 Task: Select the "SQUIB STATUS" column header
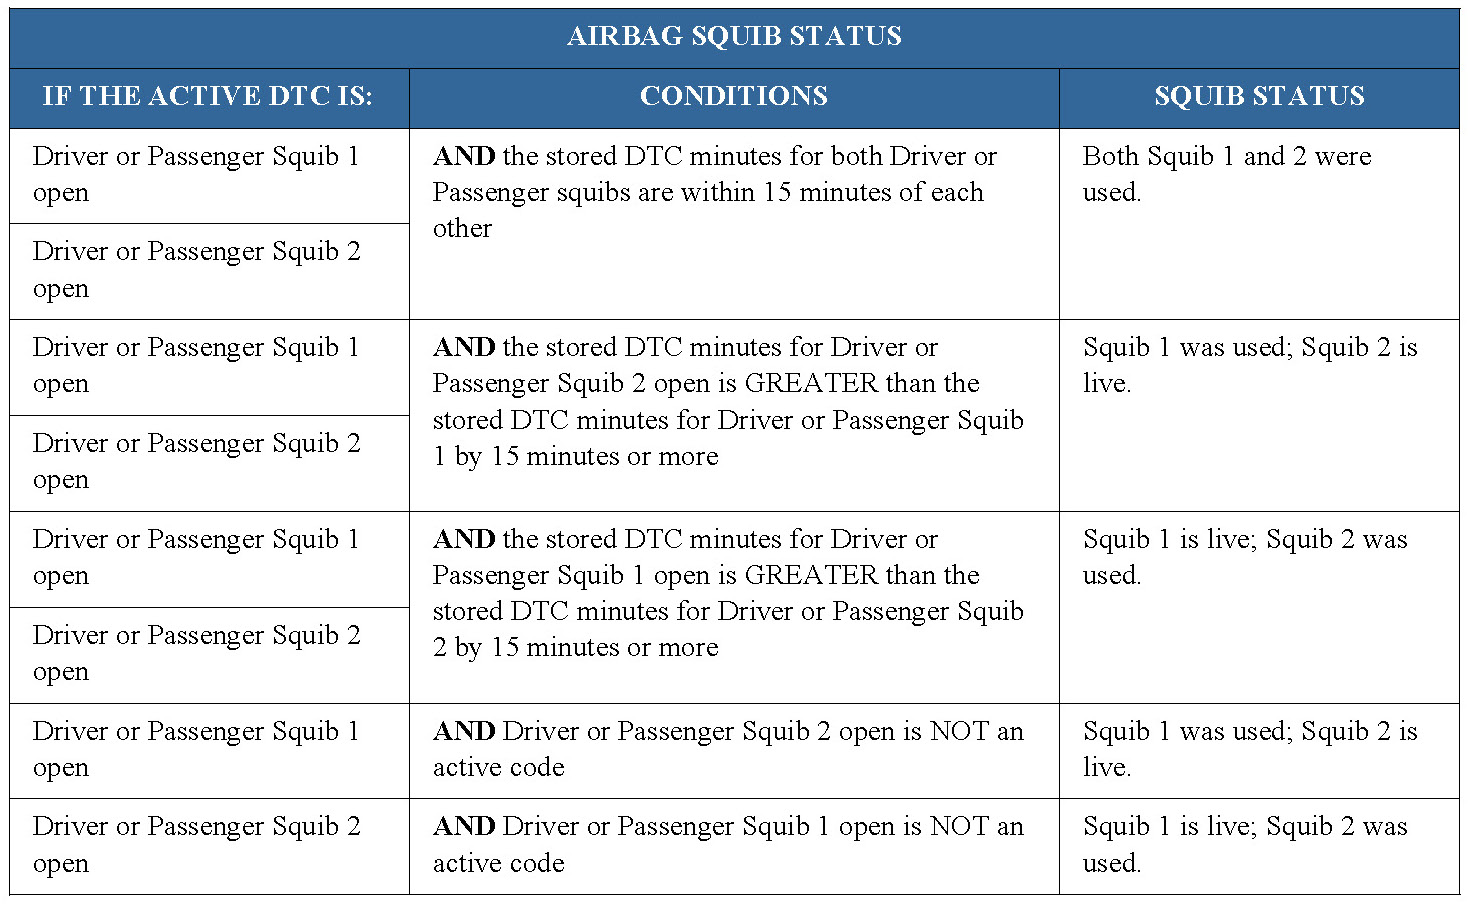[1259, 97]
